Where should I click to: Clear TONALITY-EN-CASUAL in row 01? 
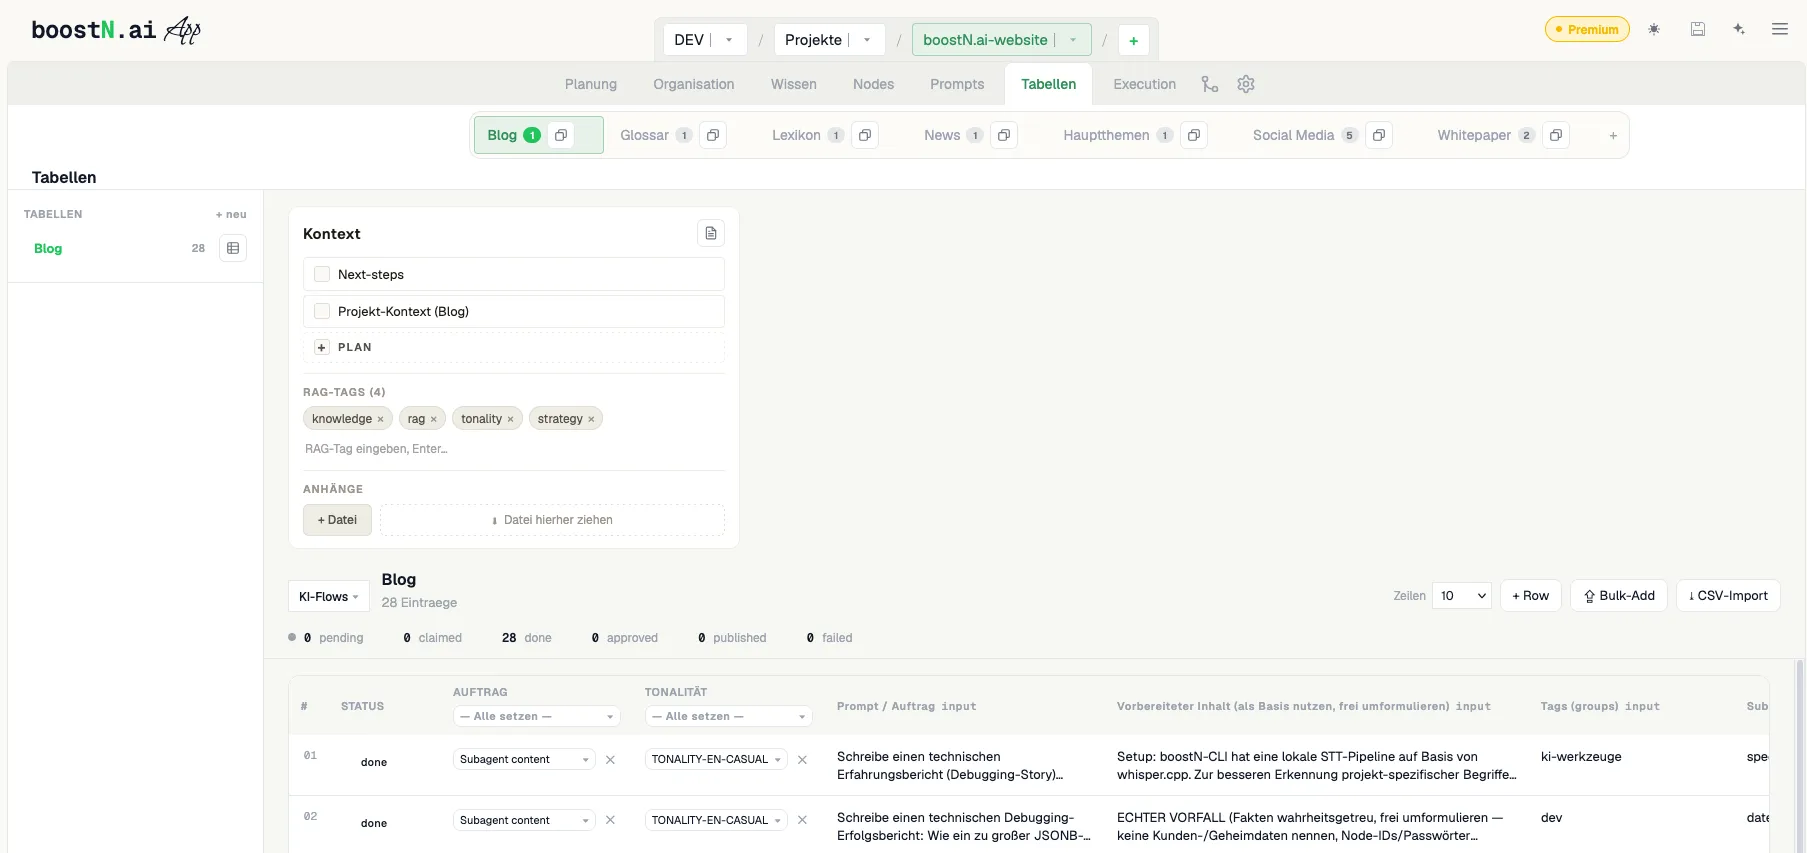click(x=802, y=760)
